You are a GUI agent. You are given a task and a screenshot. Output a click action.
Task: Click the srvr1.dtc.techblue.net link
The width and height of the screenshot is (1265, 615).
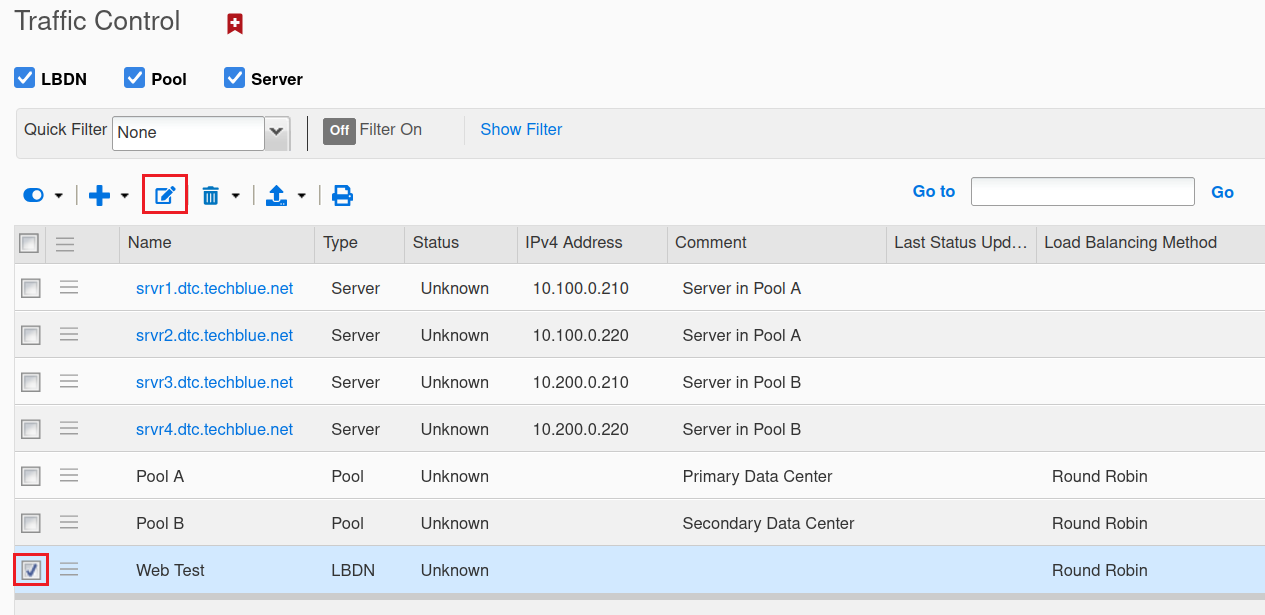214,288
